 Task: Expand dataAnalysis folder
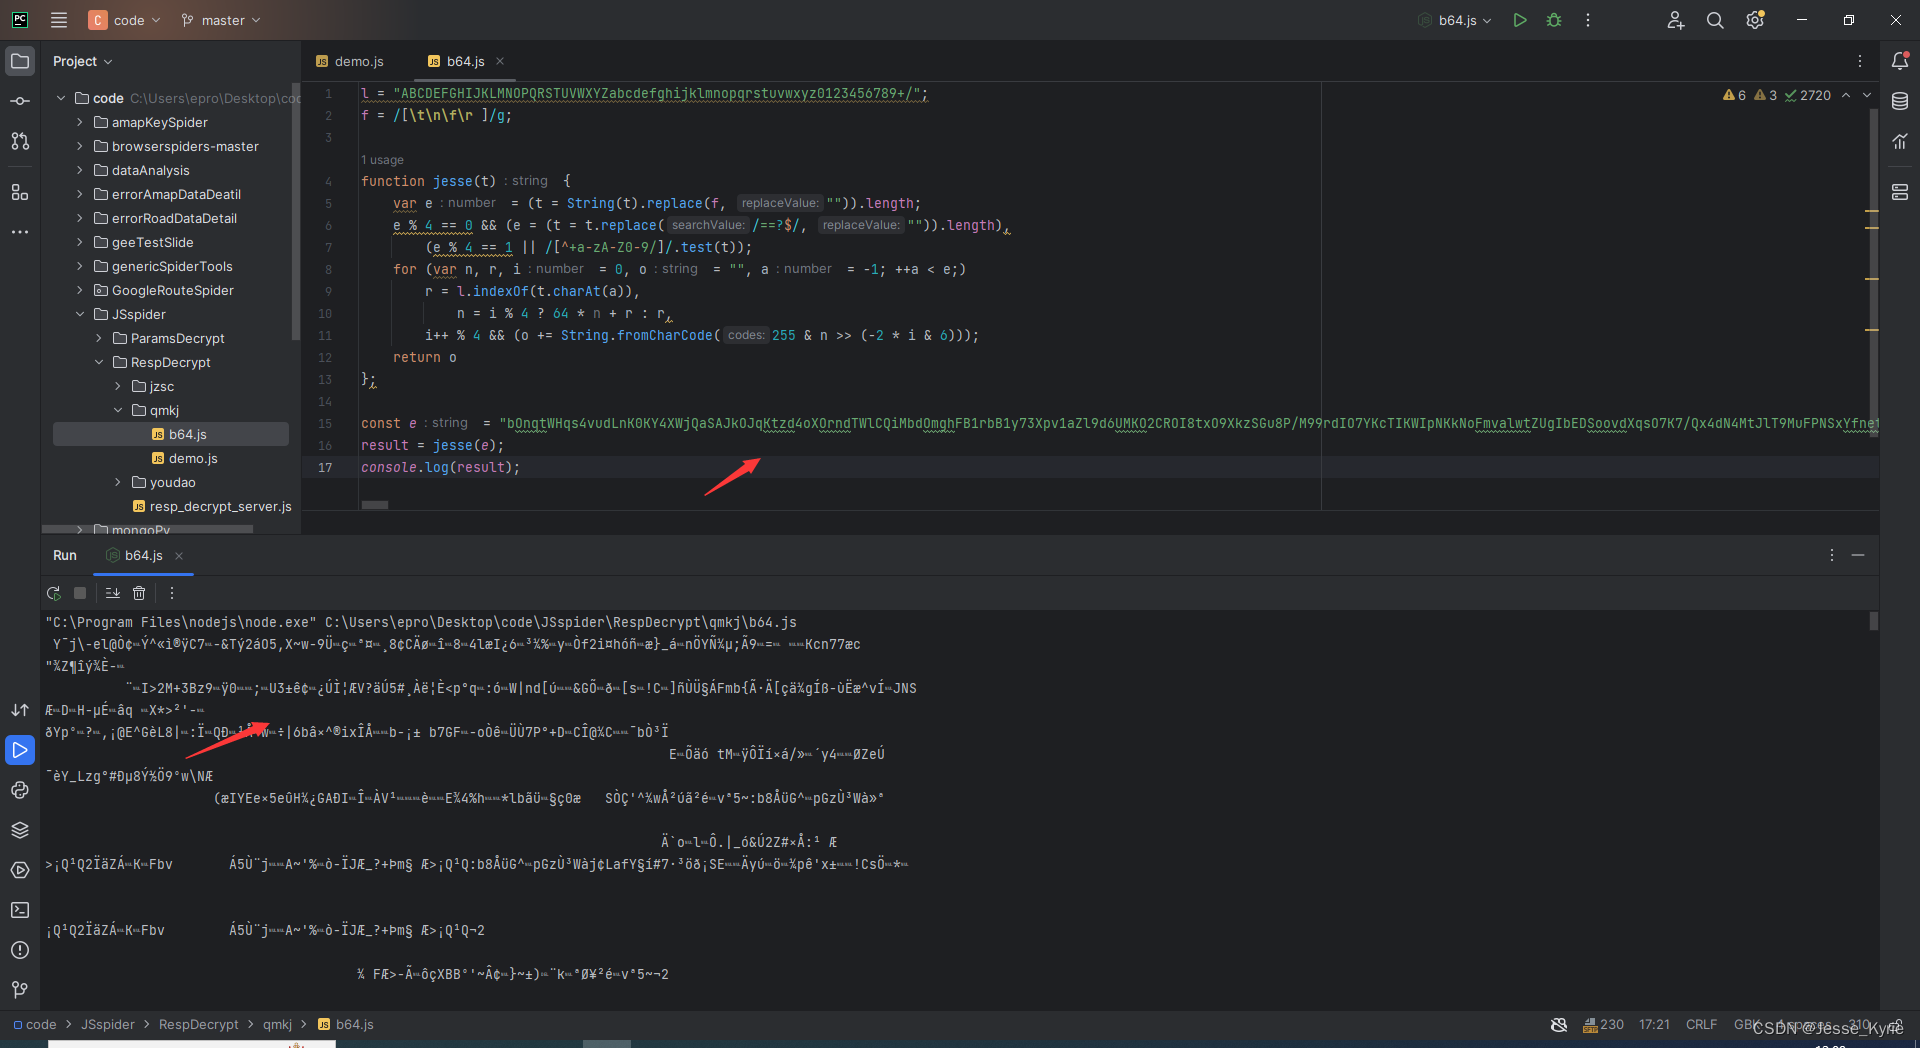pos(80,170)
